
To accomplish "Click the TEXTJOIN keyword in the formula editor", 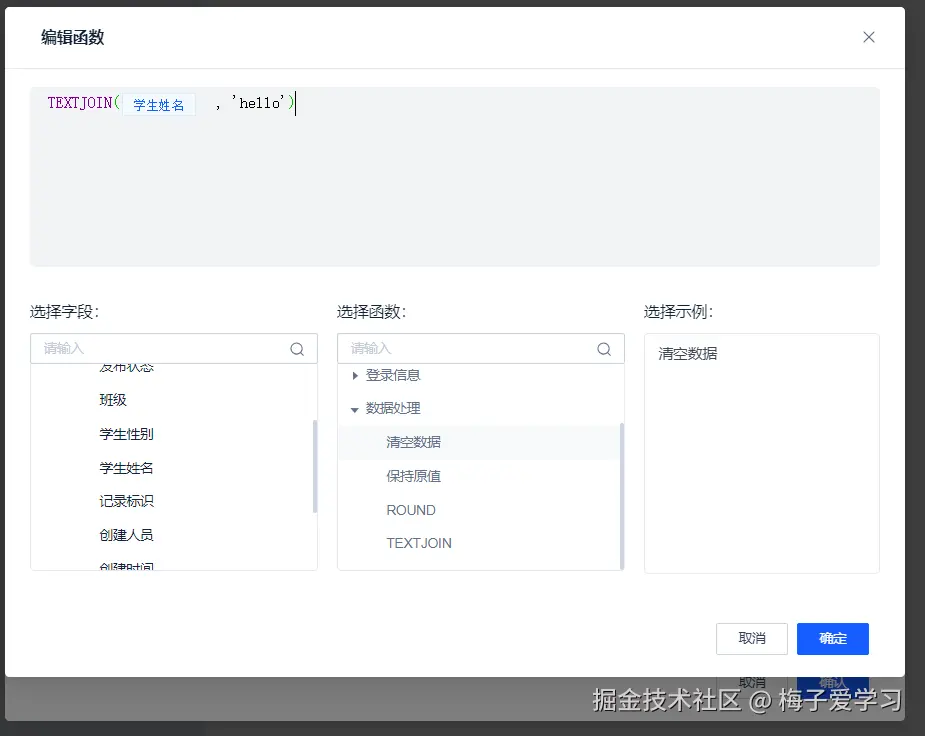I will 80,103.
